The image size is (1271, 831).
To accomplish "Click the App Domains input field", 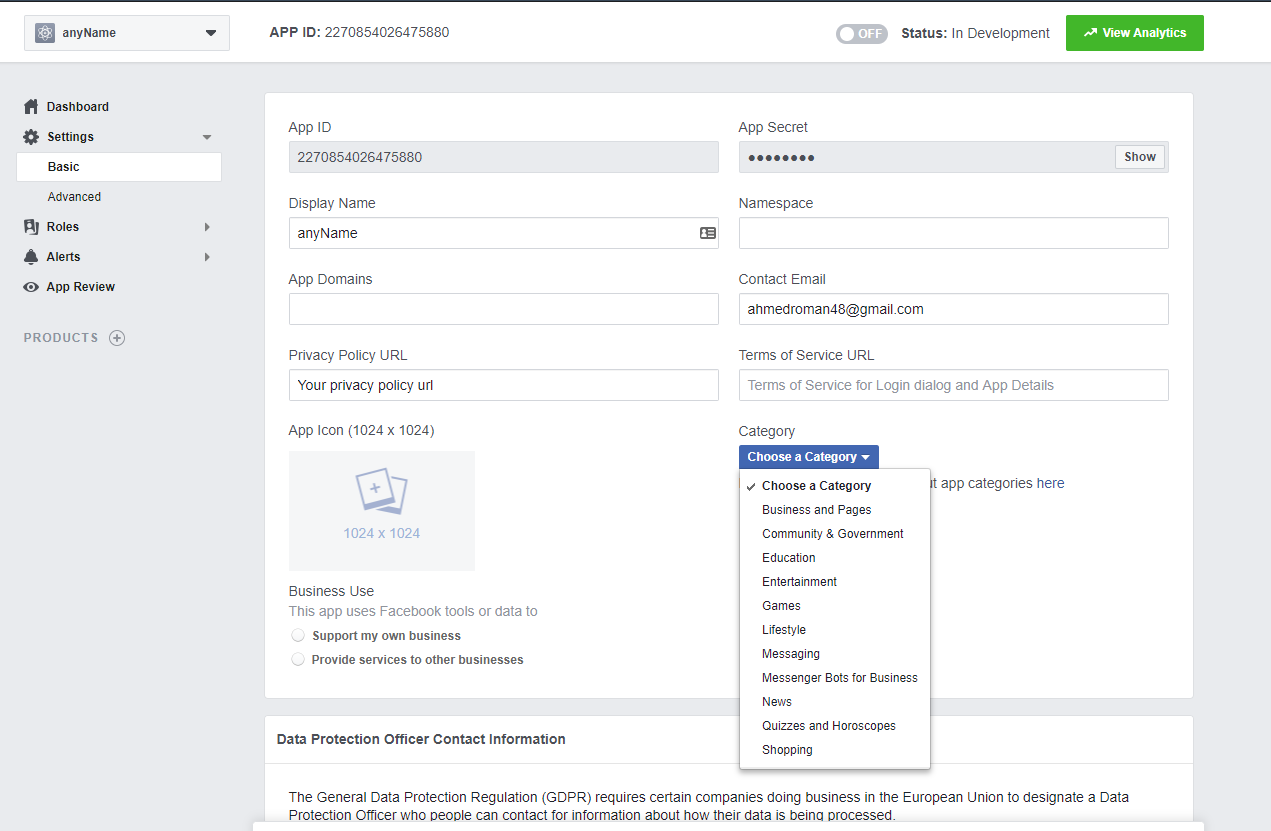I will tap(503, 309).
